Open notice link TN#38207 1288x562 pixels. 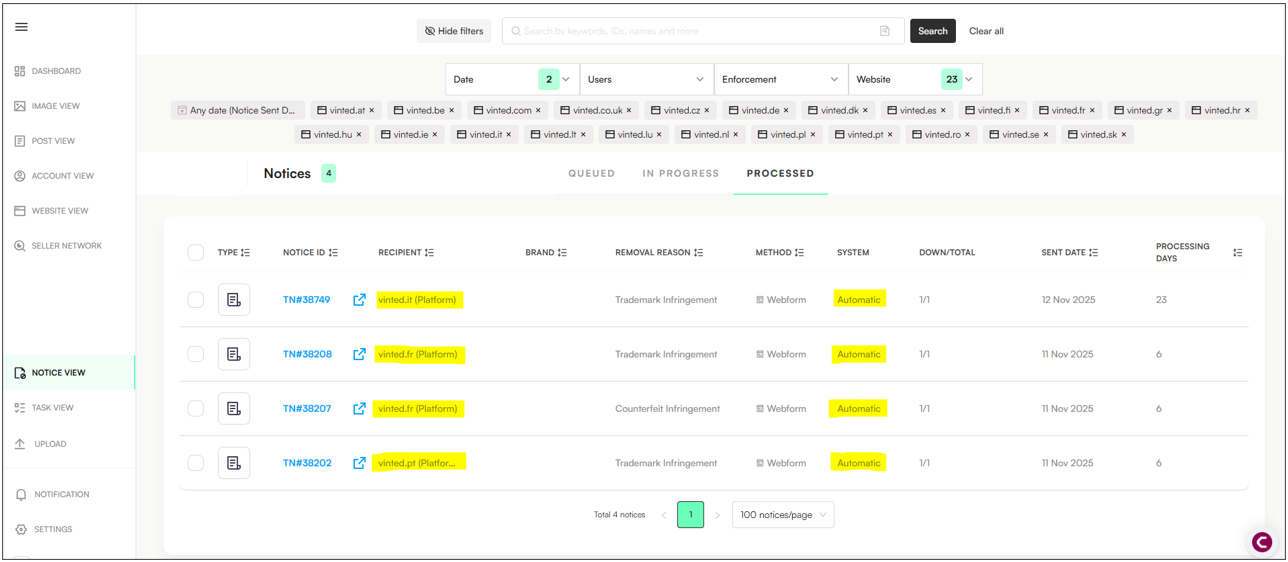coord(307,408)
